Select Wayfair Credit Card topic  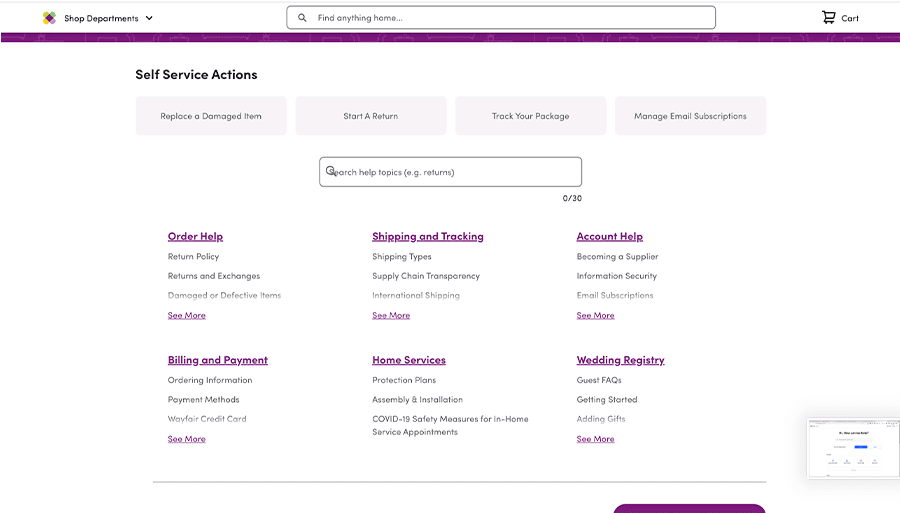[x=207, y=419]
